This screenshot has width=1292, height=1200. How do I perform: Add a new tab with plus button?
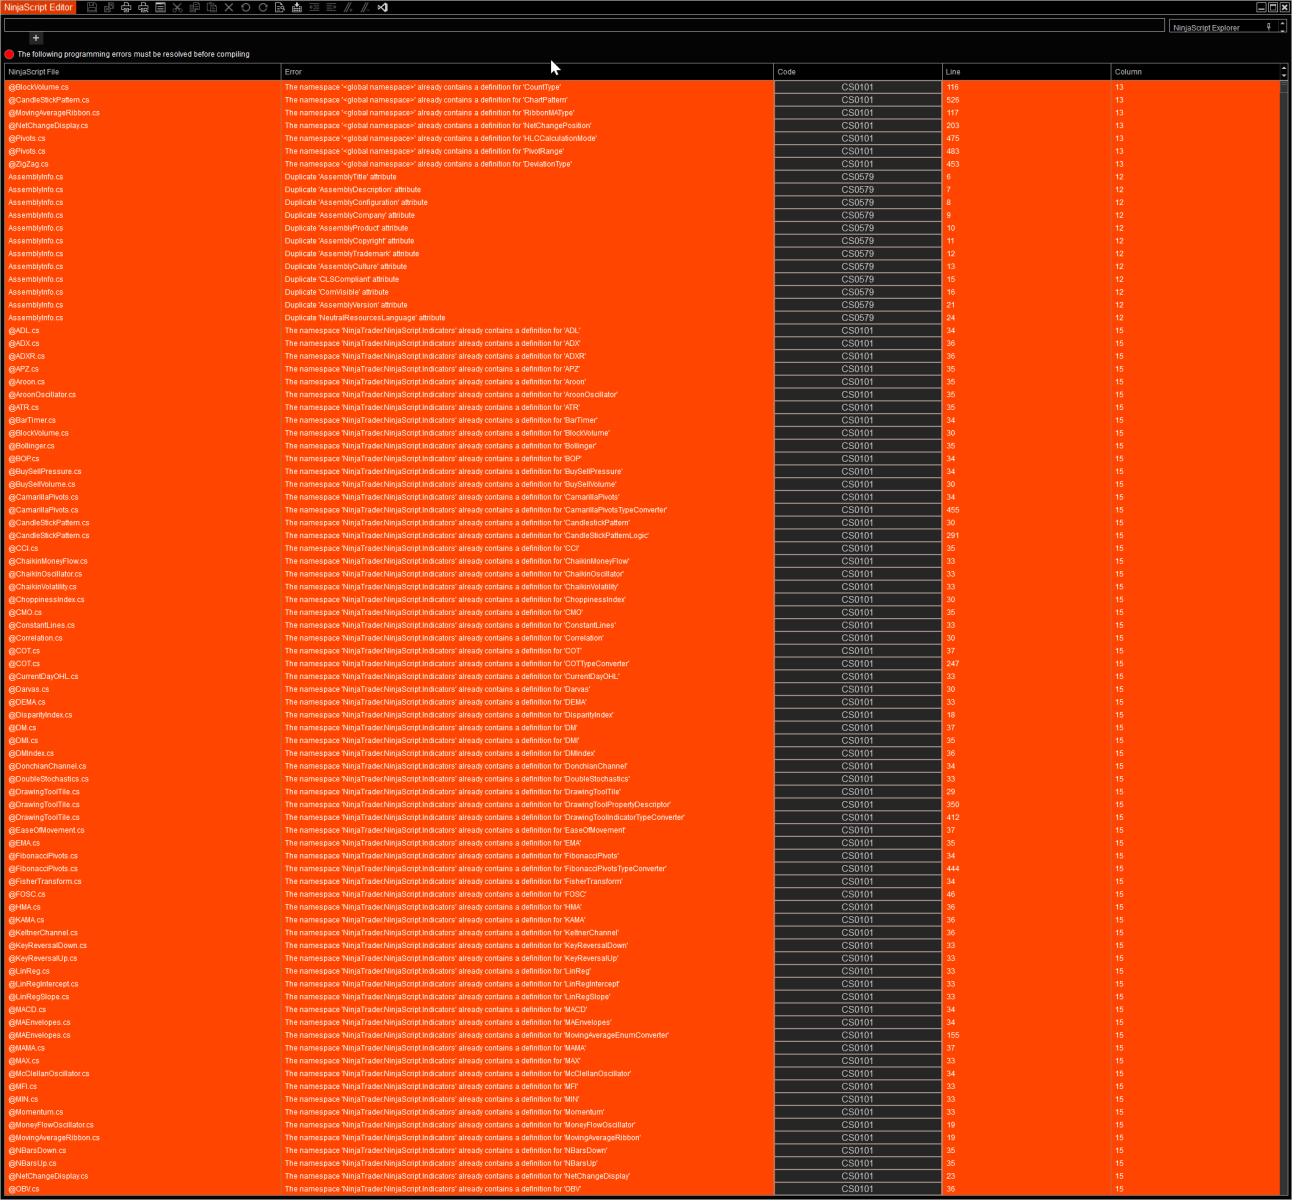(x=36, y=38)
